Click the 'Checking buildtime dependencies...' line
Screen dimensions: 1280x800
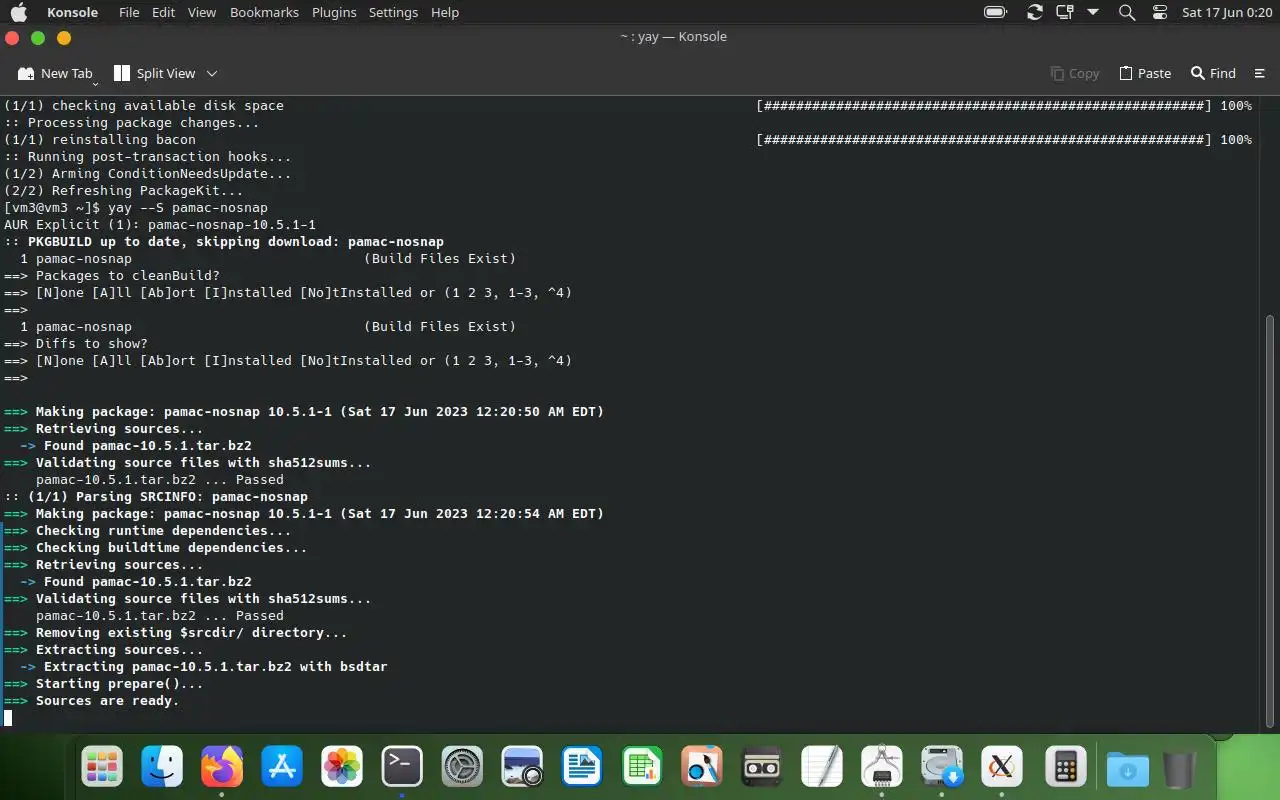tap(172, 547)
